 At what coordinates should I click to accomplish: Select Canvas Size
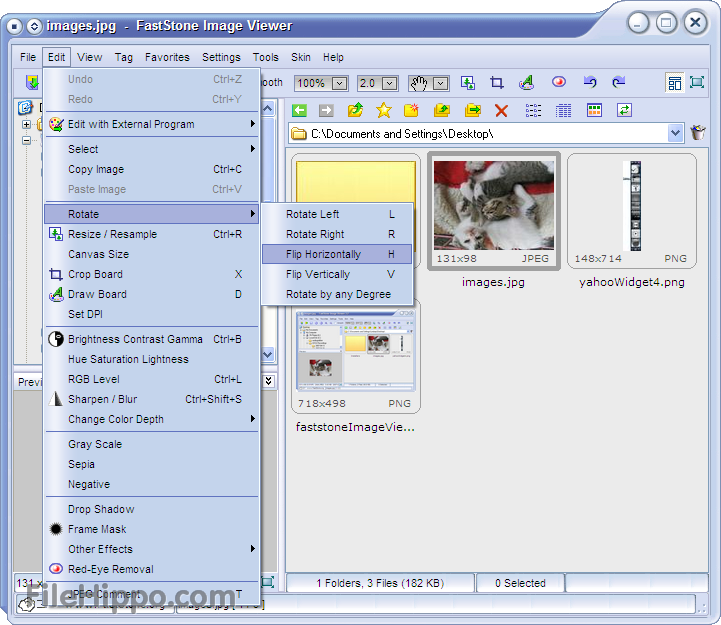point(152,254)
